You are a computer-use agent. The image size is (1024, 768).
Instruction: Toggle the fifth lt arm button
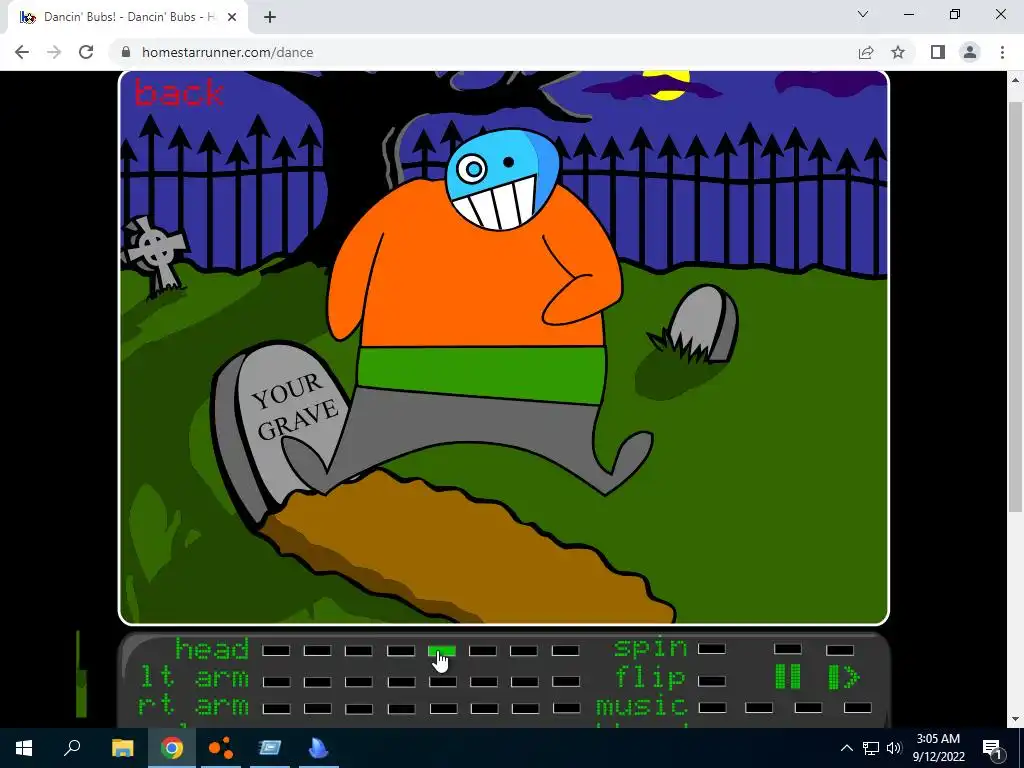[442, 682]
